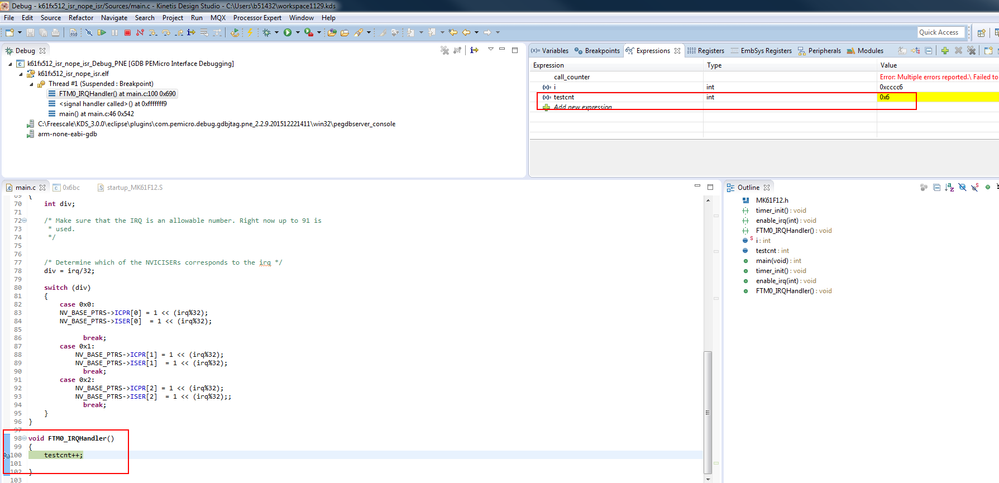Screen dimensions: 999x483
Task: Click the Disconnect debug icon
Action: (x=140, y=32)
